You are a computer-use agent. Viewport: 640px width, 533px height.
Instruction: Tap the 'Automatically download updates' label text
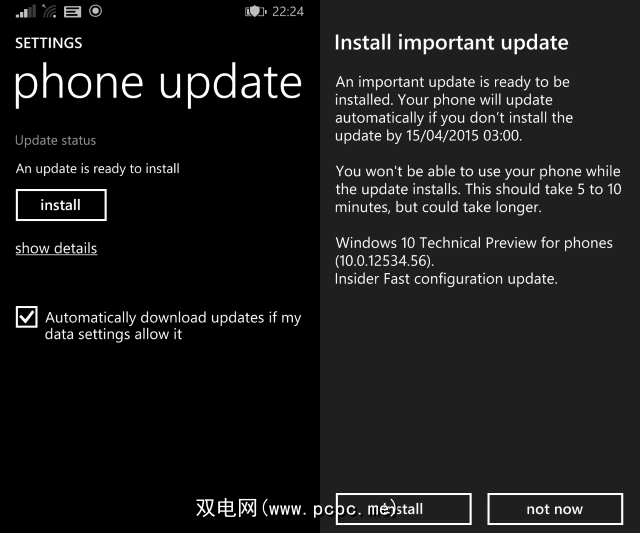[x=173, y=326]
